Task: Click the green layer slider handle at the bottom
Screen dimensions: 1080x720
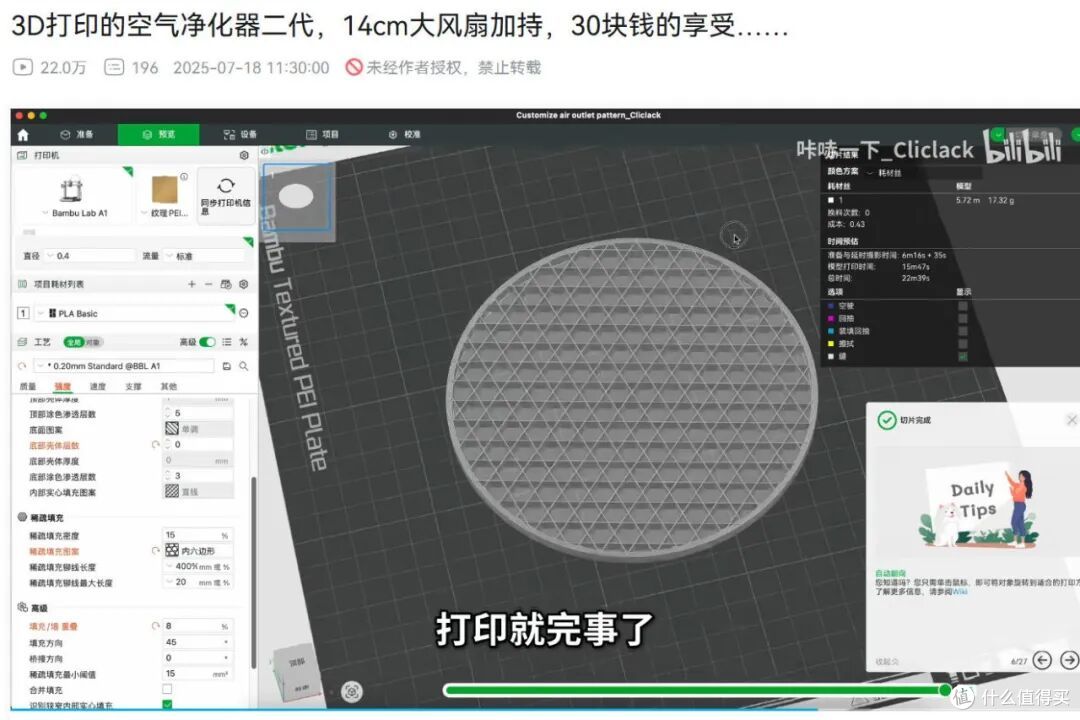Action: point(945,690)
